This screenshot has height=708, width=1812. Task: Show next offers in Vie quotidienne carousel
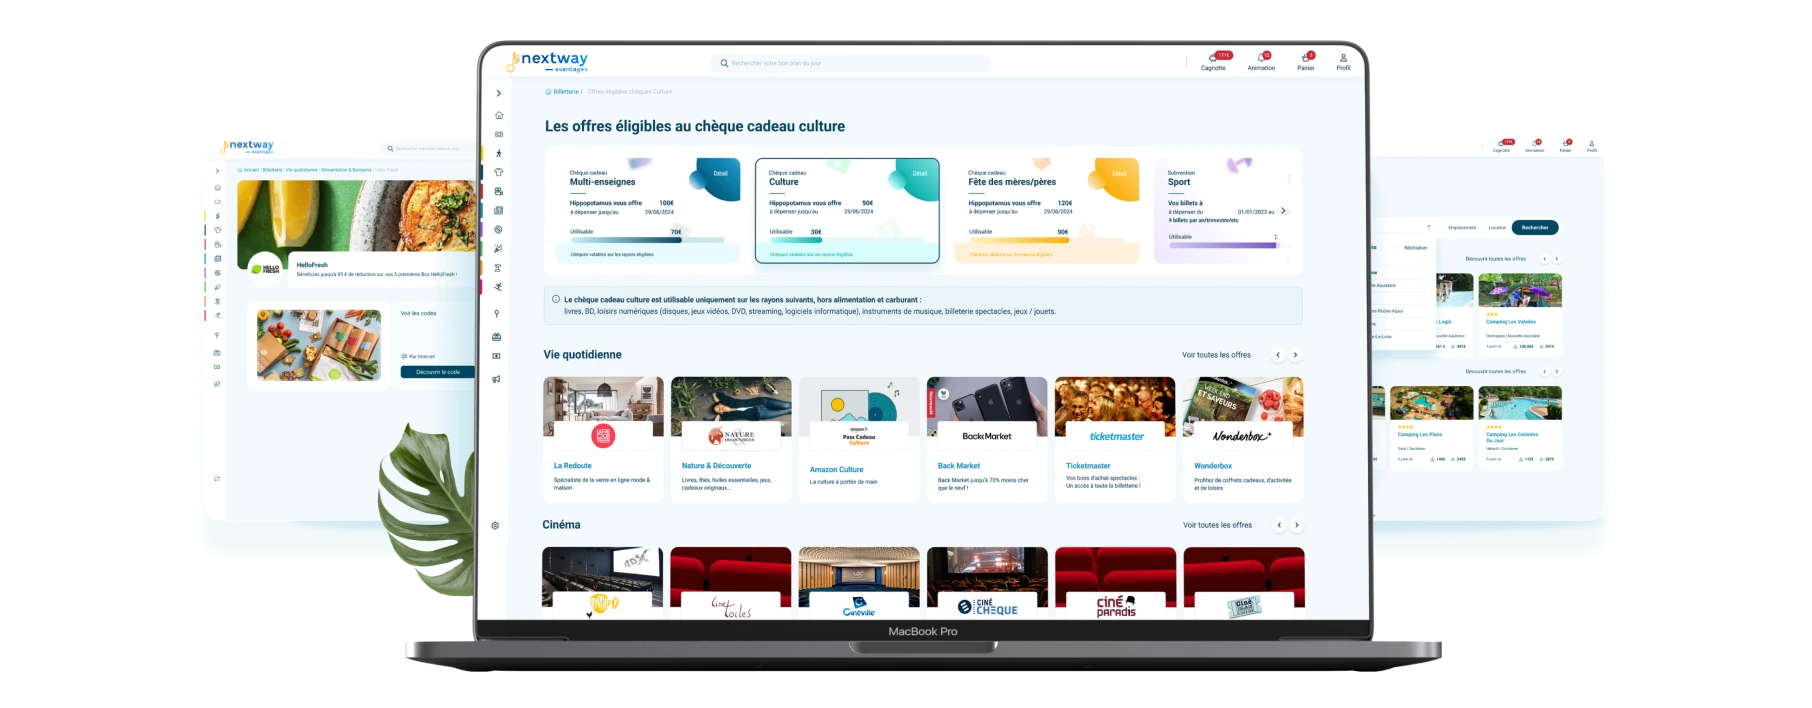(x=1295, y=355)
